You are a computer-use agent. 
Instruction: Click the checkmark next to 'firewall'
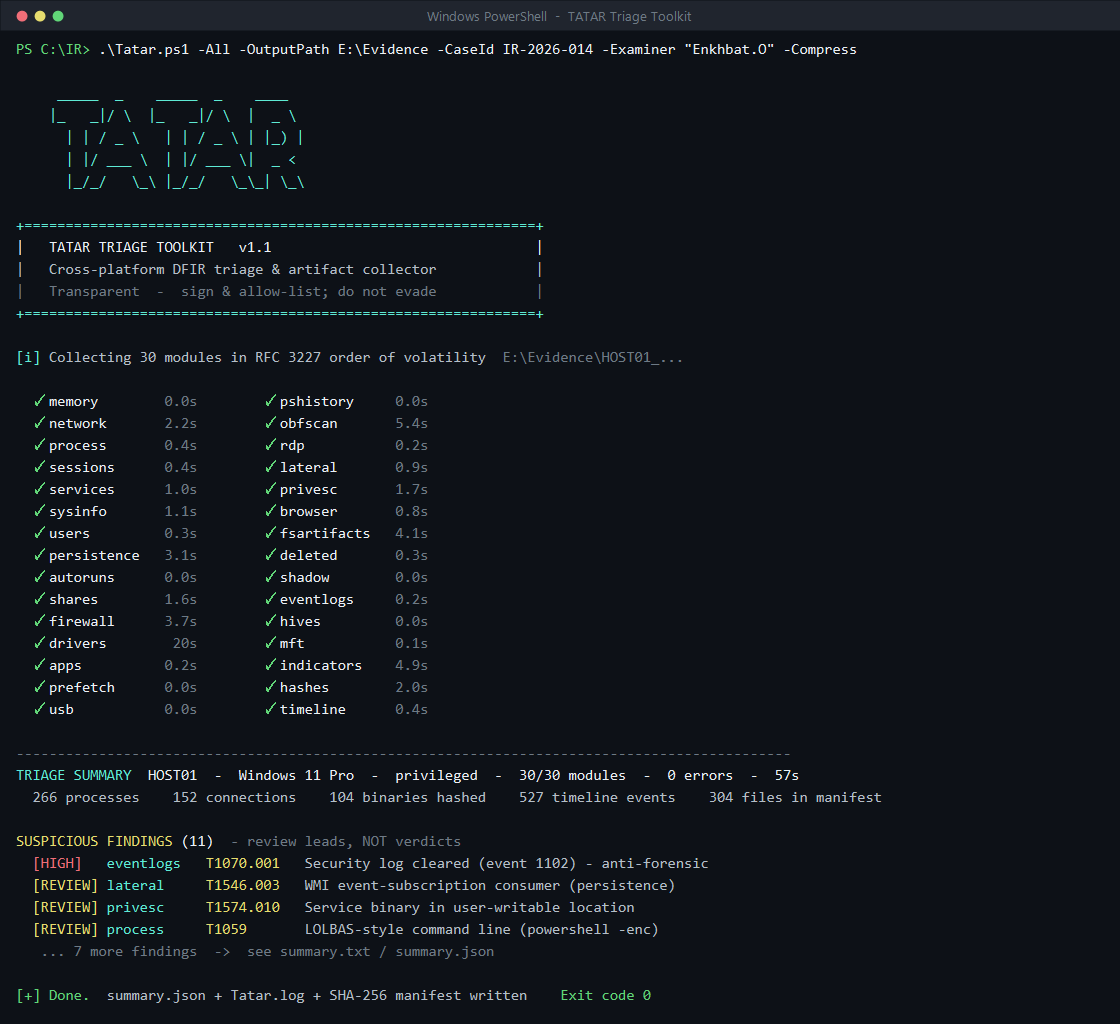coord(39,621)
